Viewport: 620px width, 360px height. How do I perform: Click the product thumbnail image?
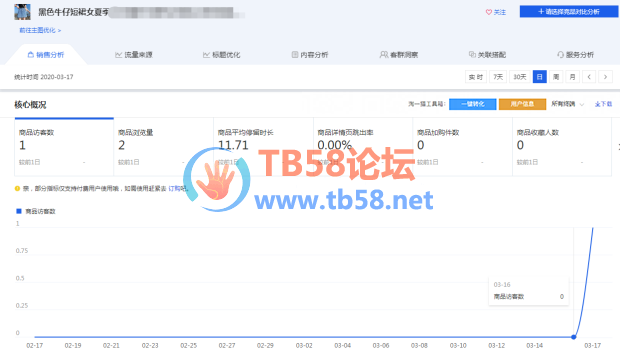click(x=22, y=12)
